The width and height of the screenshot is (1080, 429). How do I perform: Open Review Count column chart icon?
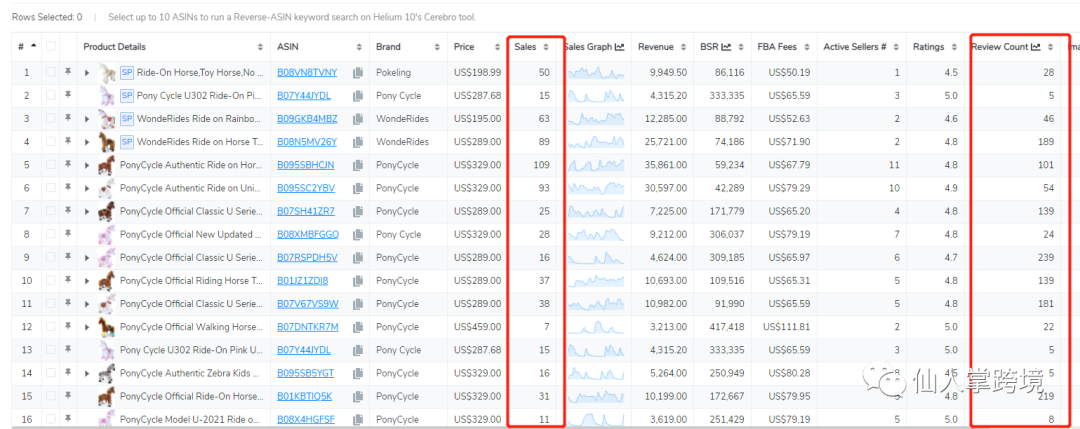tap(1035, 48)
